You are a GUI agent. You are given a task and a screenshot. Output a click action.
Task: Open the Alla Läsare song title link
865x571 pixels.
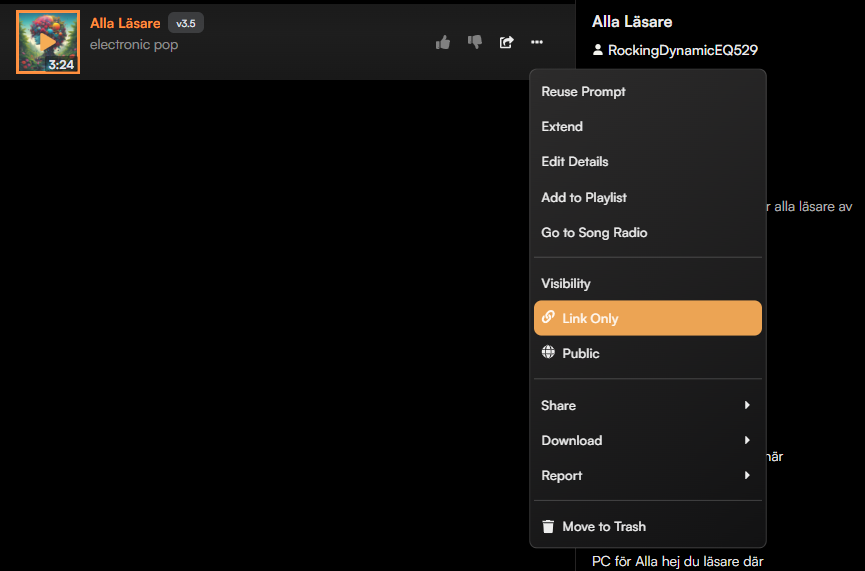[x=125, y=23]
